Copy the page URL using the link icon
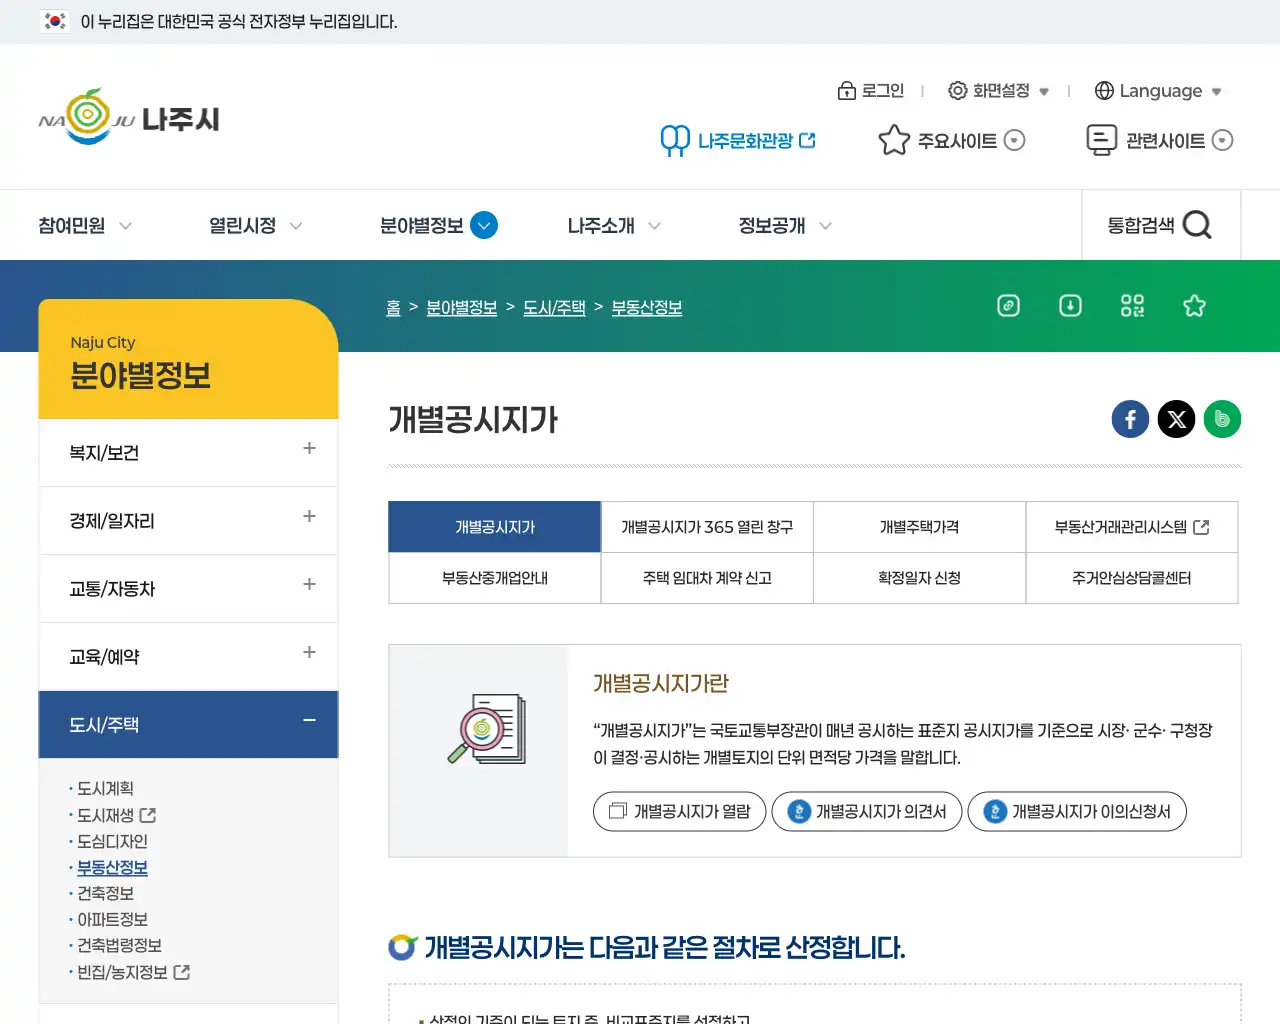Viewport: 1280px width, 1024px height. 1008,307
